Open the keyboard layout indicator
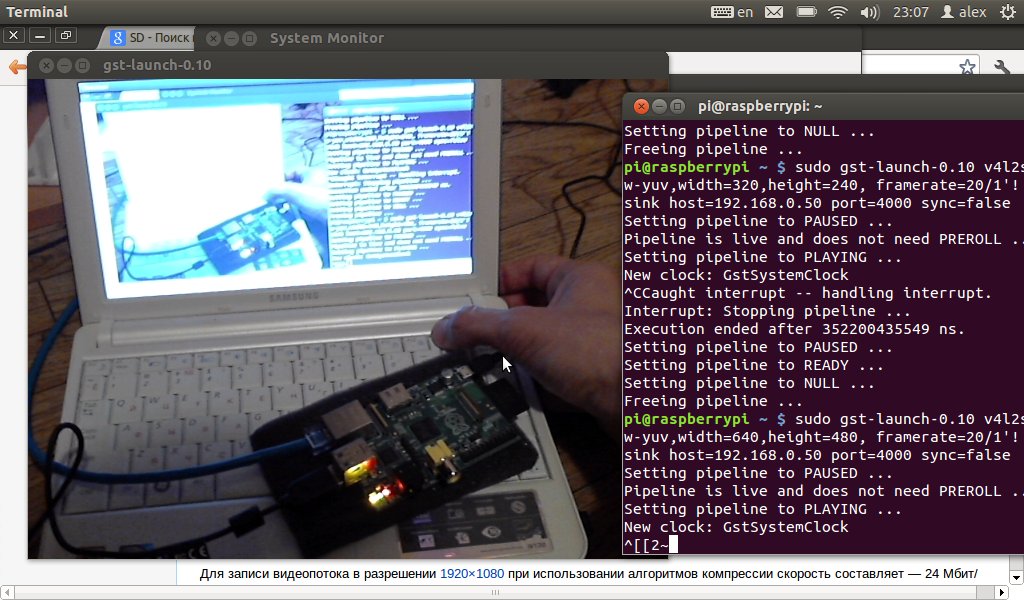 721,12
